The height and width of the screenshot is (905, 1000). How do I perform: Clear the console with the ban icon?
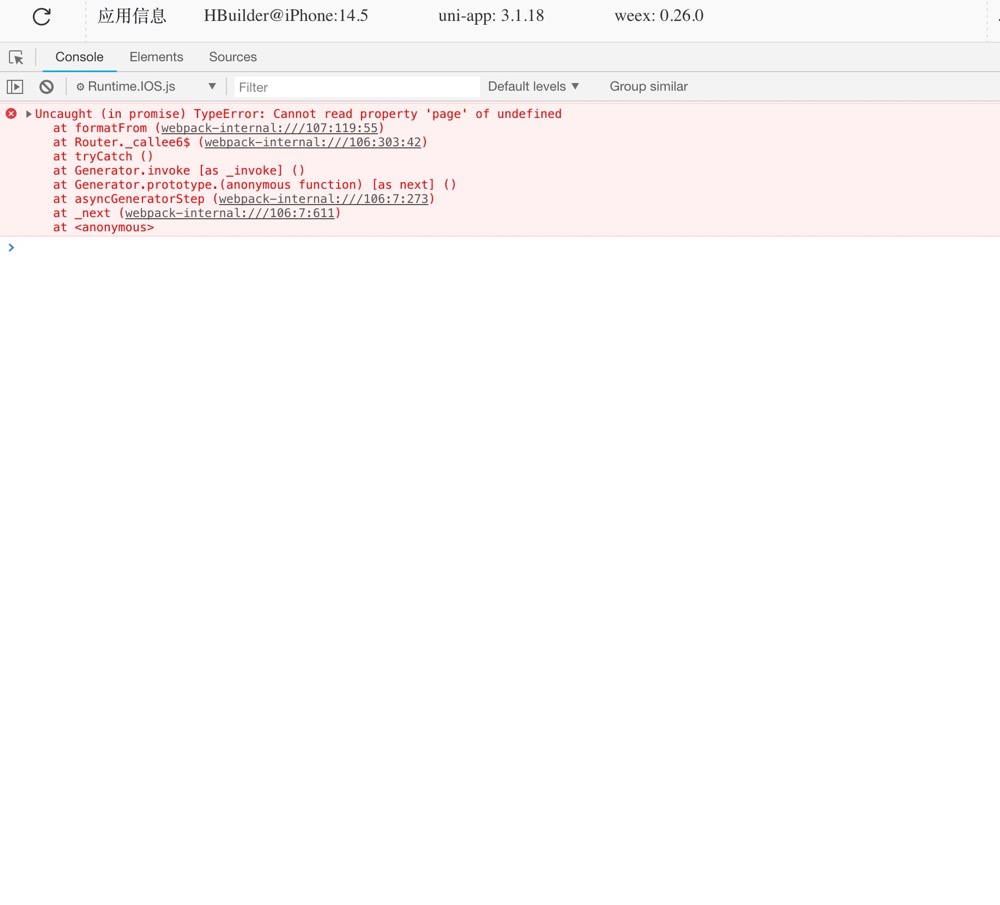[46, 87]
